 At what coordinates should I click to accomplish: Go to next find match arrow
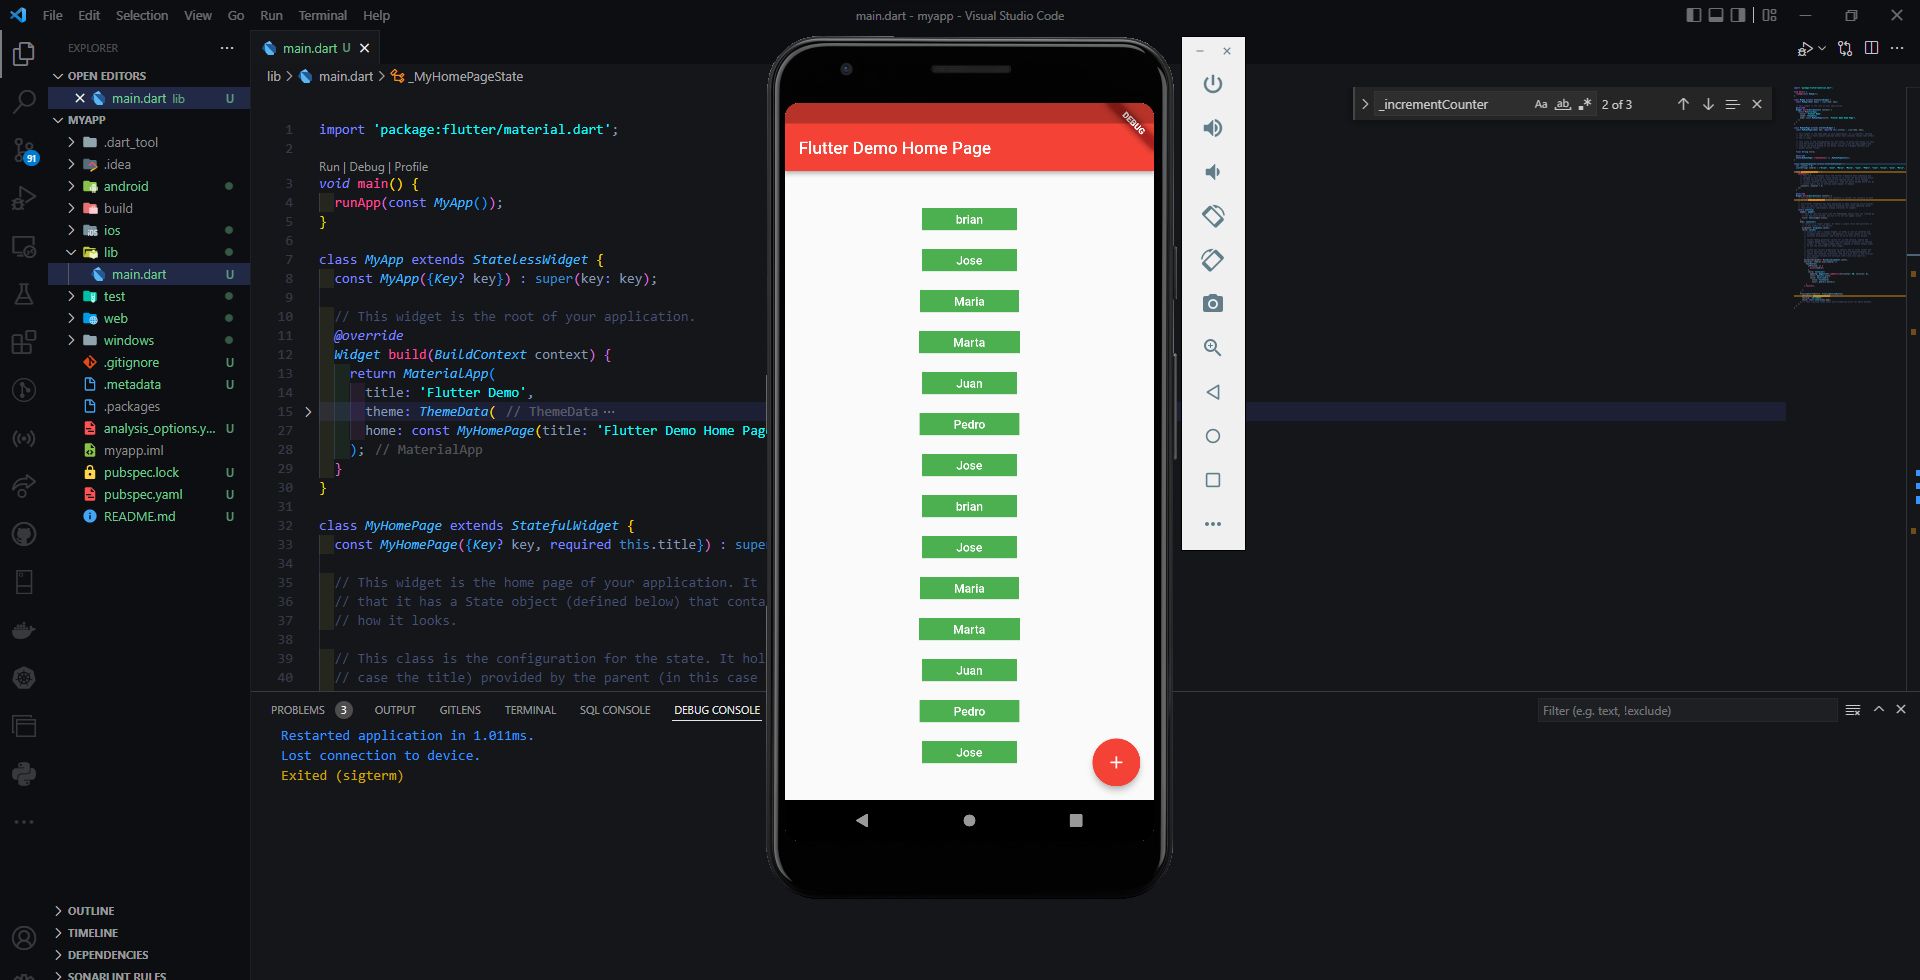(x=1708, y=104)
